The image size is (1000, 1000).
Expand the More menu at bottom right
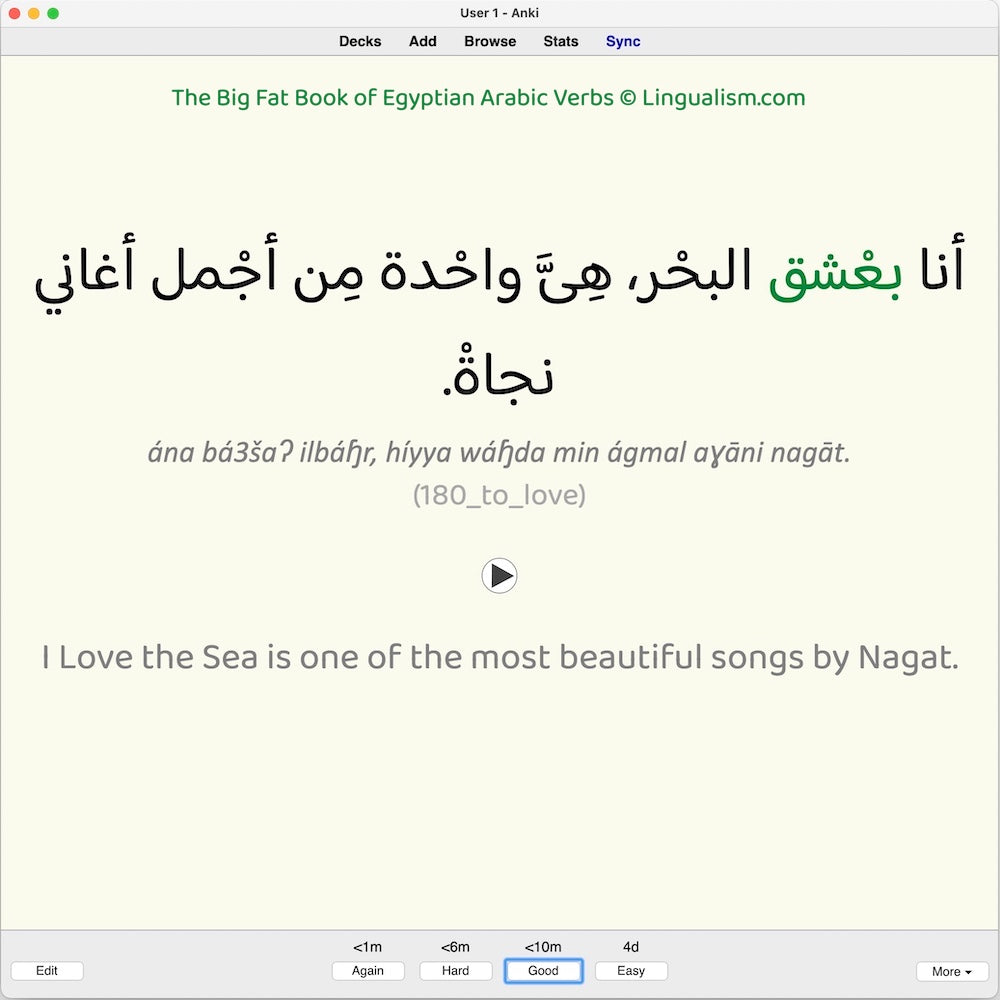[x=951, y=971]
